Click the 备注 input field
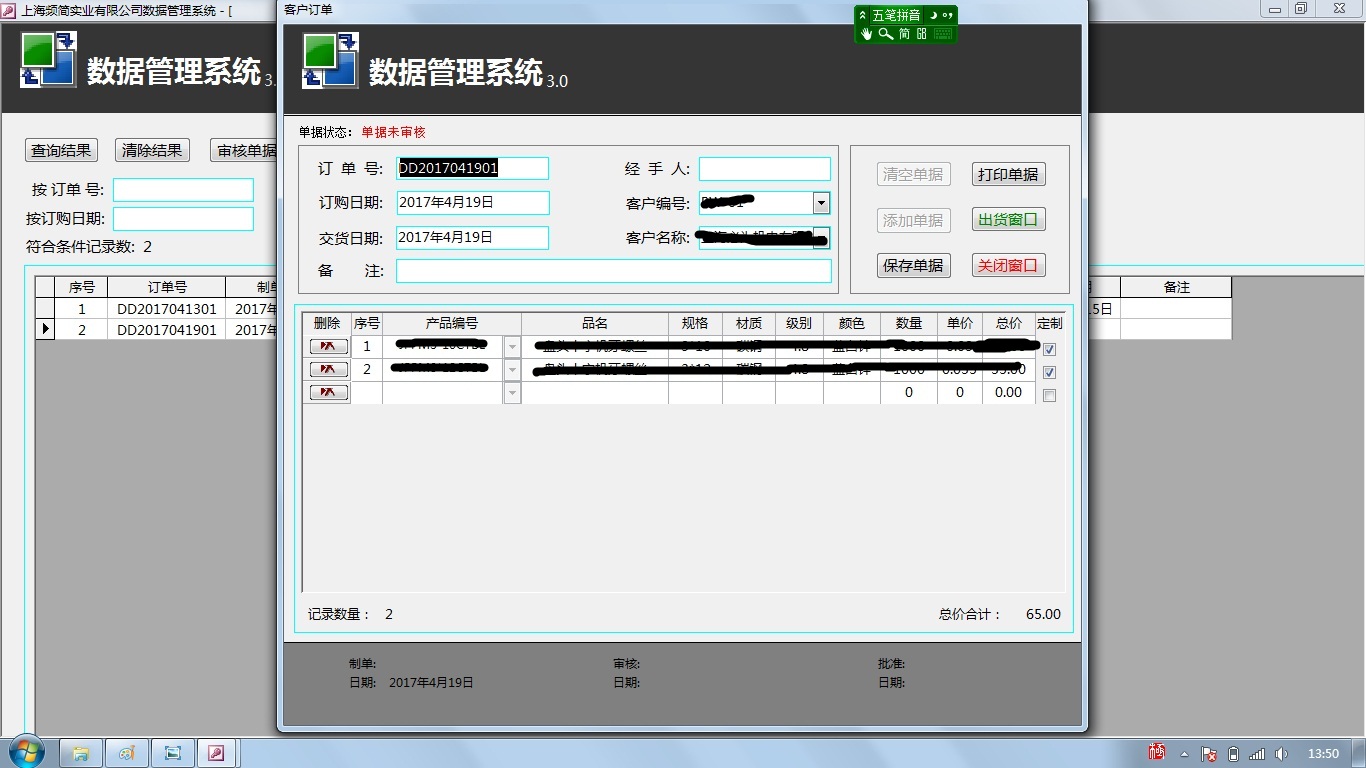1366x768 pixels. pyautogui.click(x=614, y=271)
